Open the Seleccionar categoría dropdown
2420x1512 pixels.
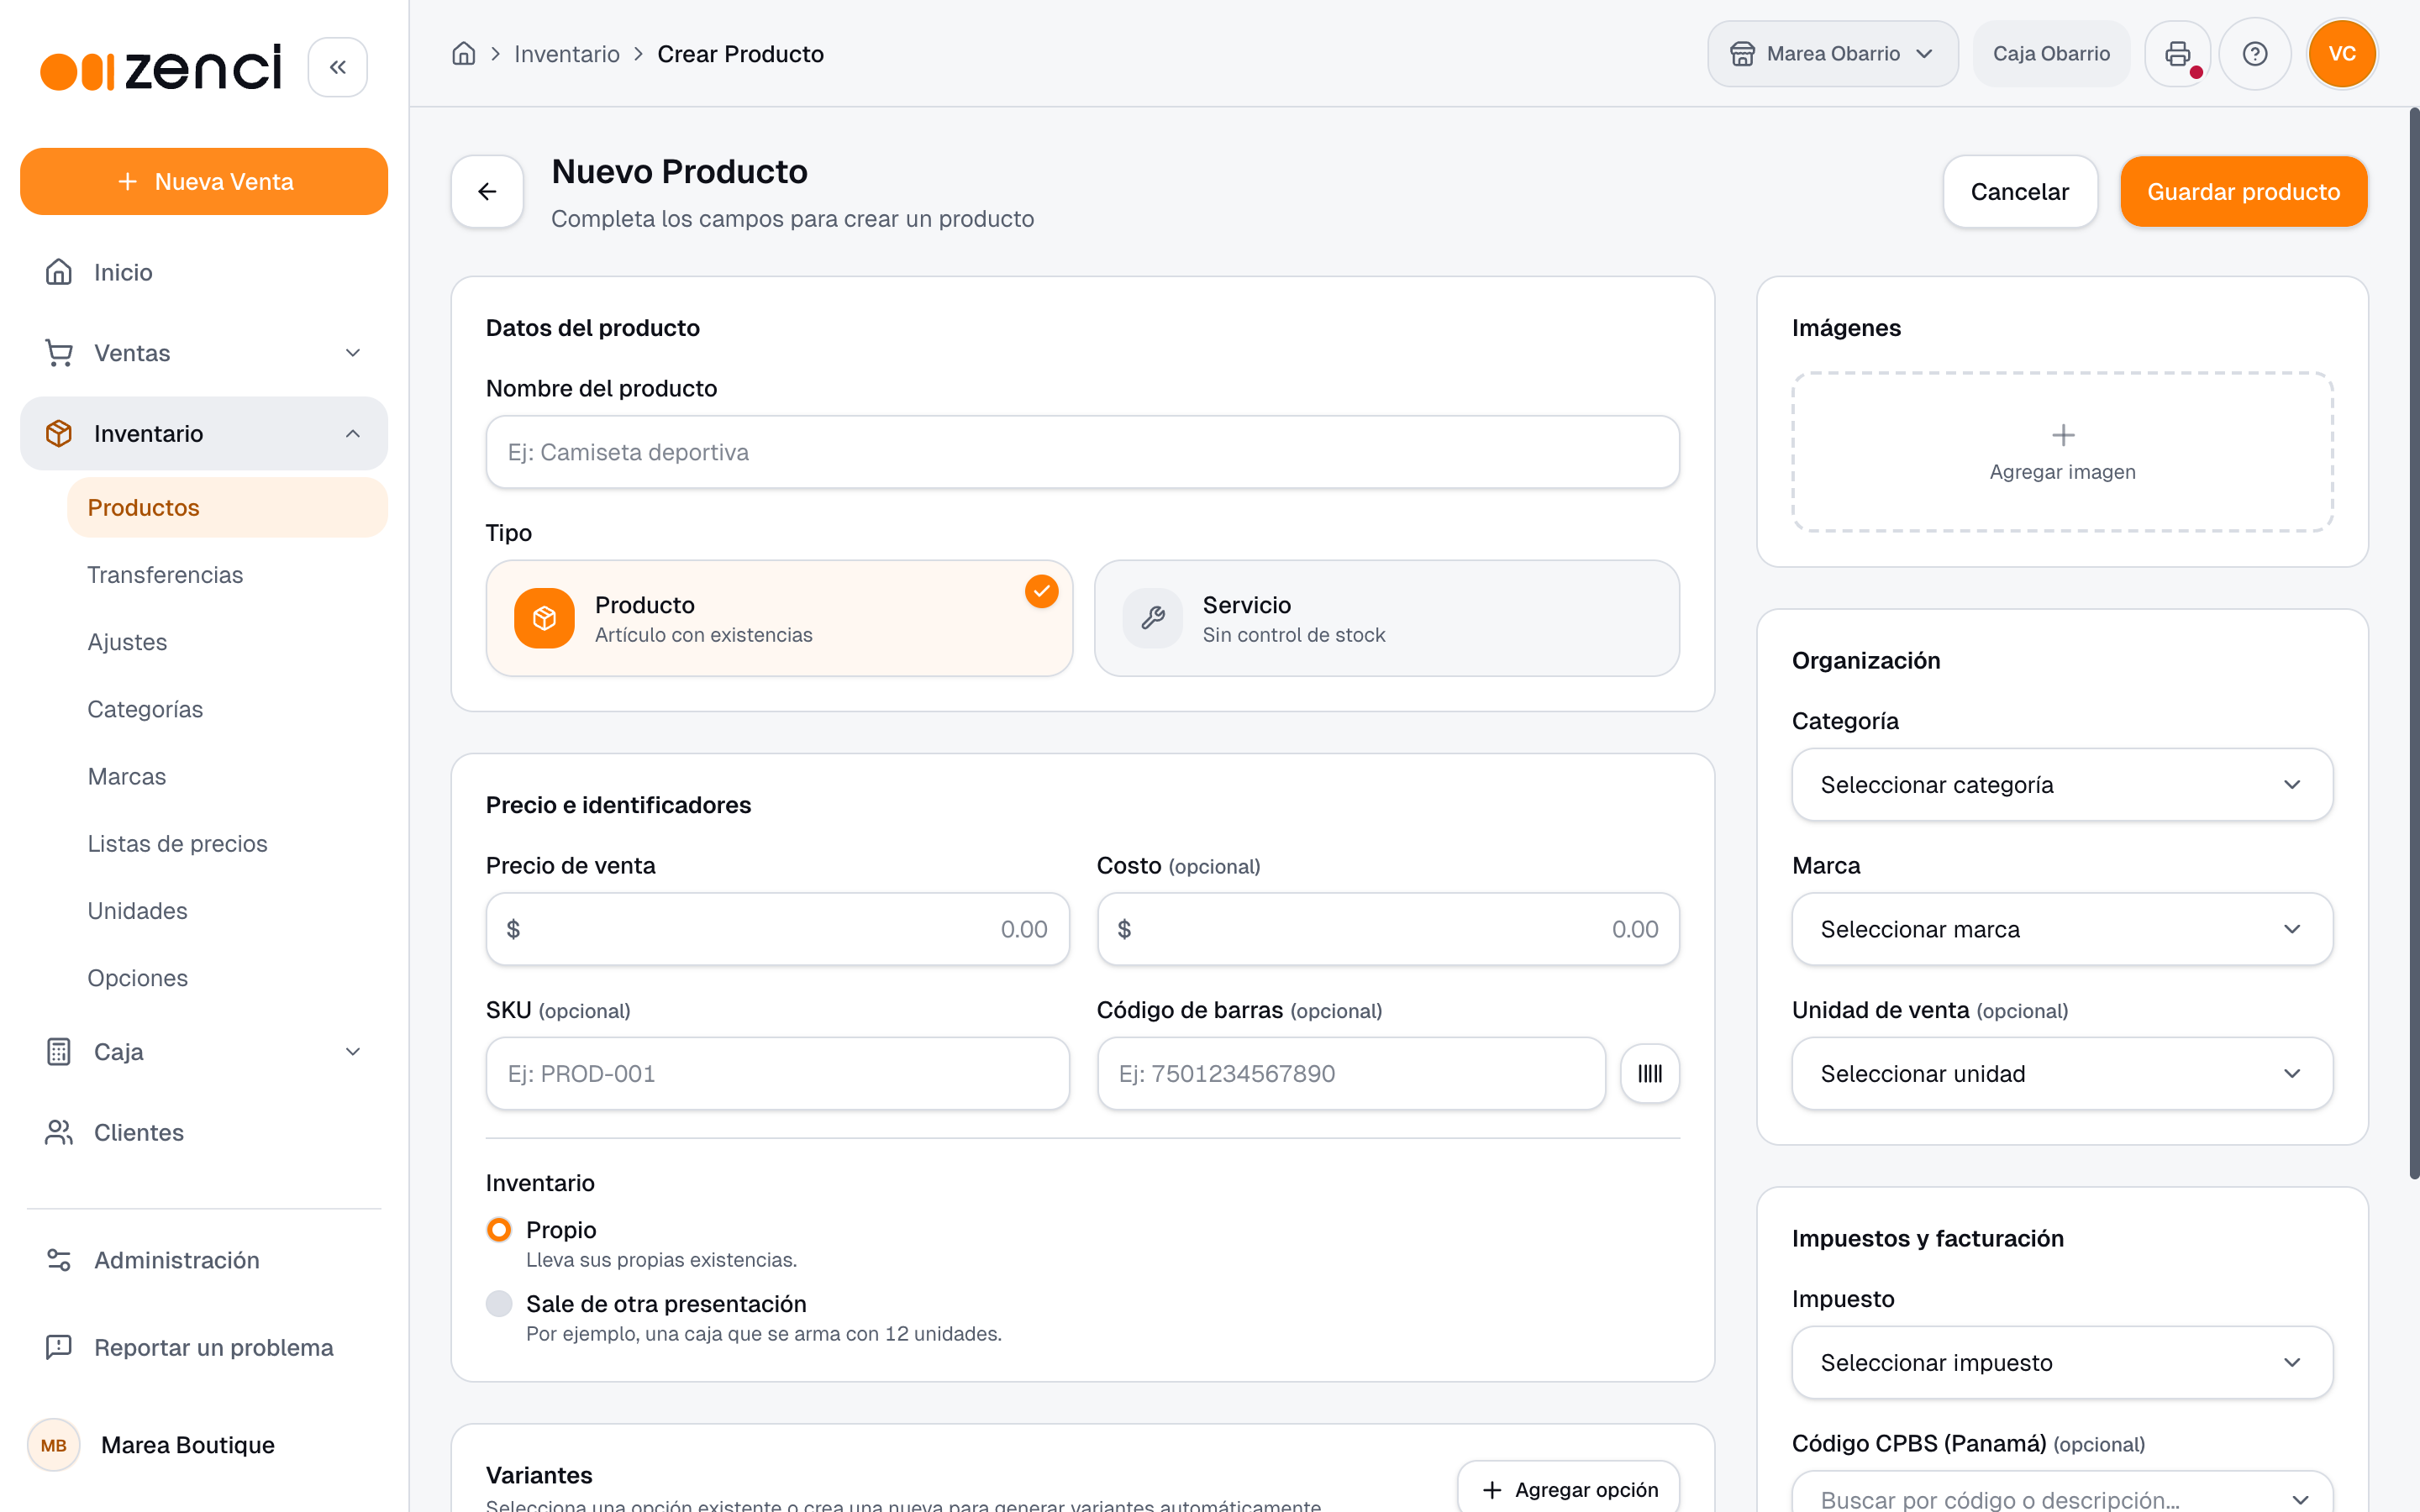click(x=2062, y=785)
